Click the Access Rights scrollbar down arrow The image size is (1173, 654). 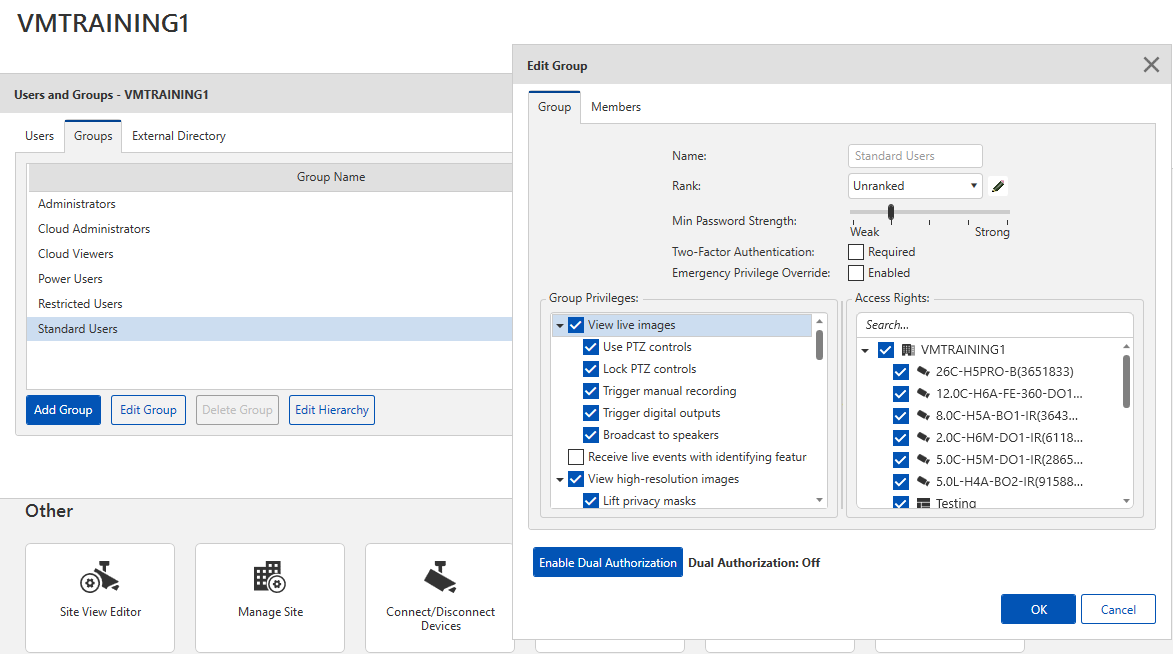(1127, 501)
